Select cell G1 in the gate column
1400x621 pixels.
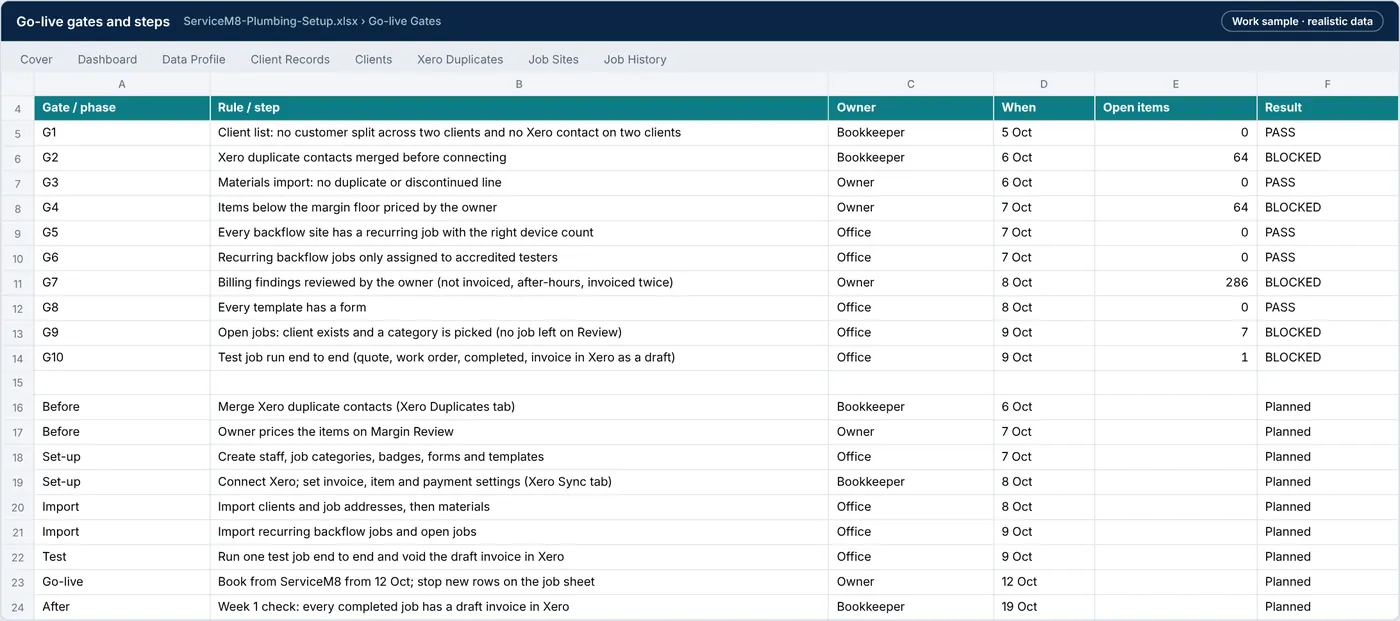pos(122,133)
